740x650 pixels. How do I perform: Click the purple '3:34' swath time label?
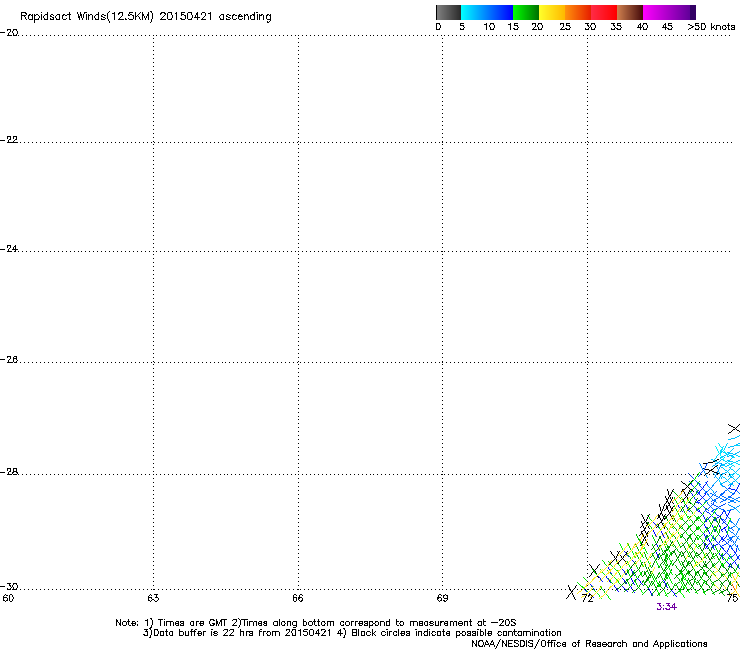pyautogui.click(x=666, y=607)
